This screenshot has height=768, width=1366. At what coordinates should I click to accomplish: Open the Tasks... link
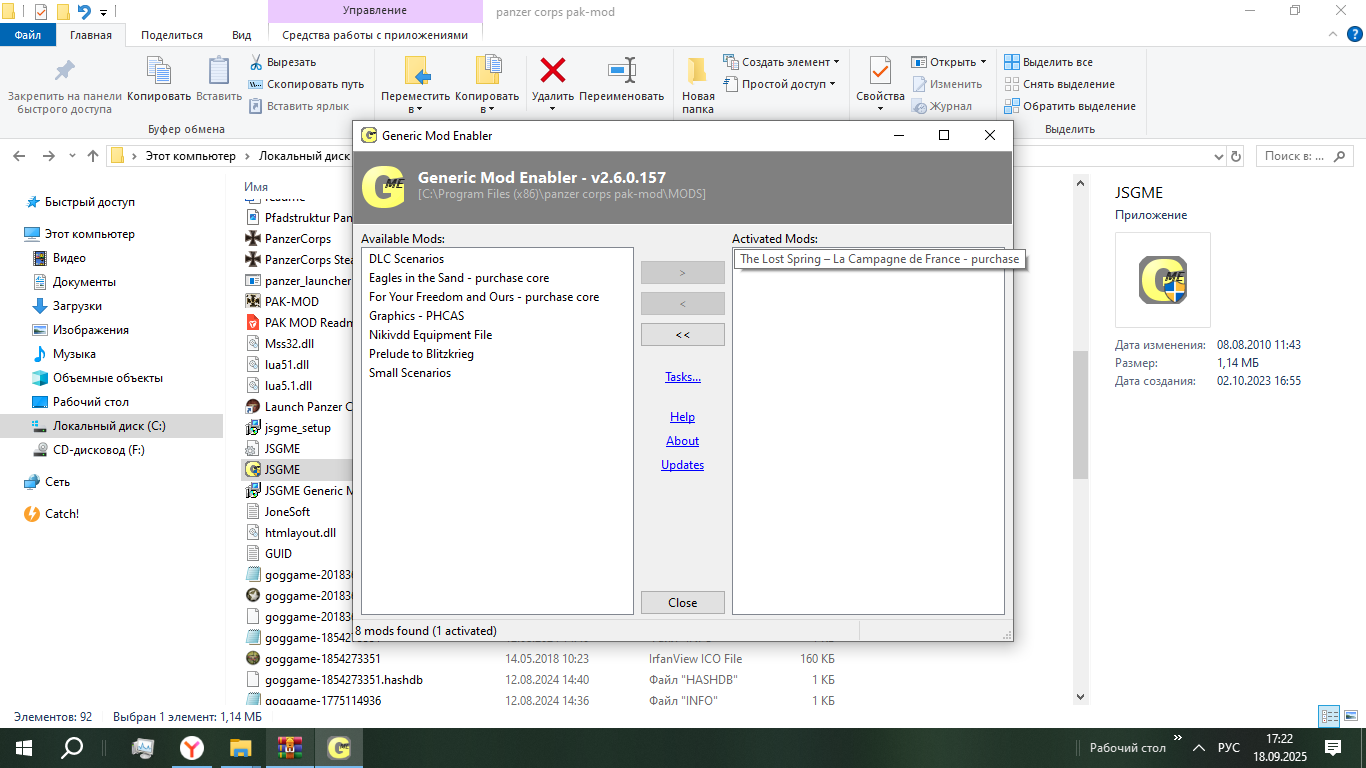pyautogui.click(x=683, y=377)
